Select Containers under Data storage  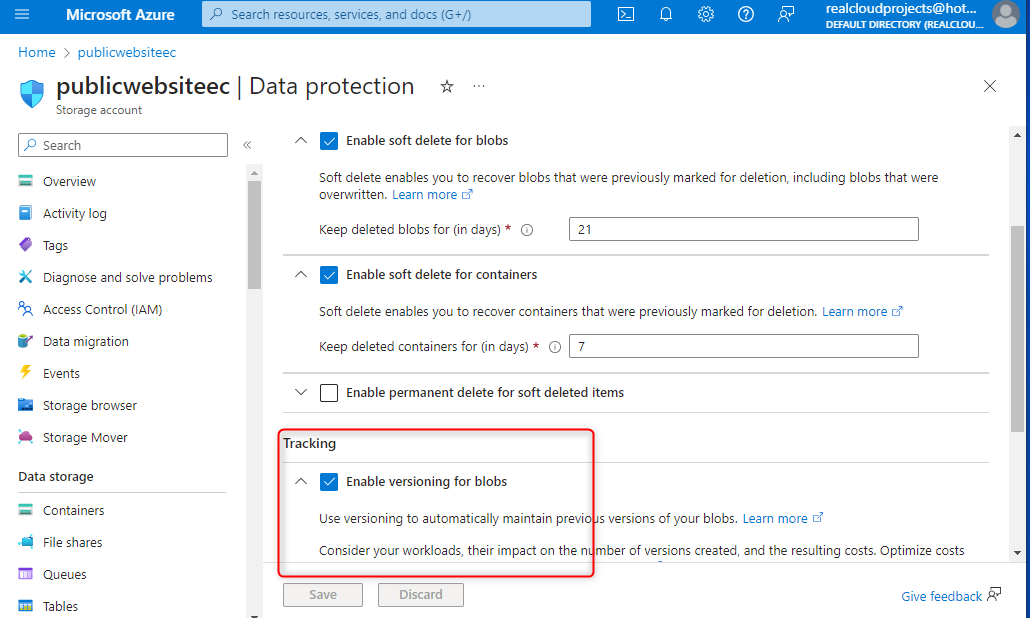click(73, 511)
